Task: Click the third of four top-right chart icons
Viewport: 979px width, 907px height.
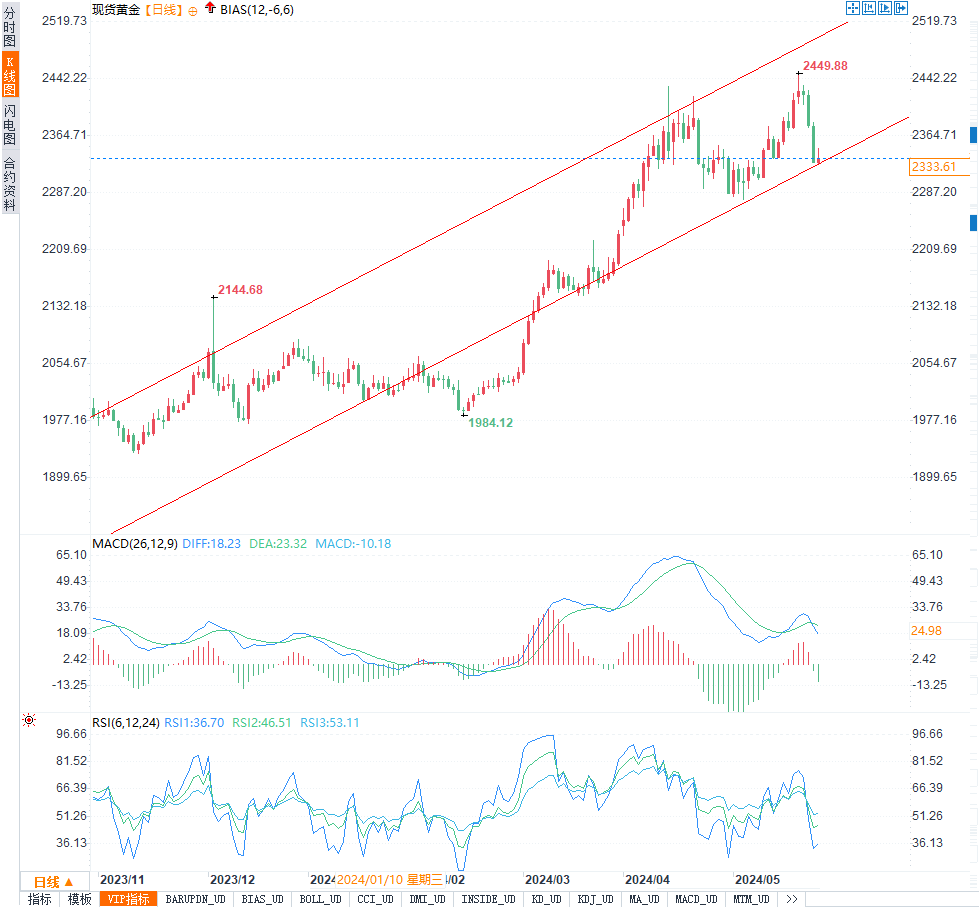Action: click(885, 8)
